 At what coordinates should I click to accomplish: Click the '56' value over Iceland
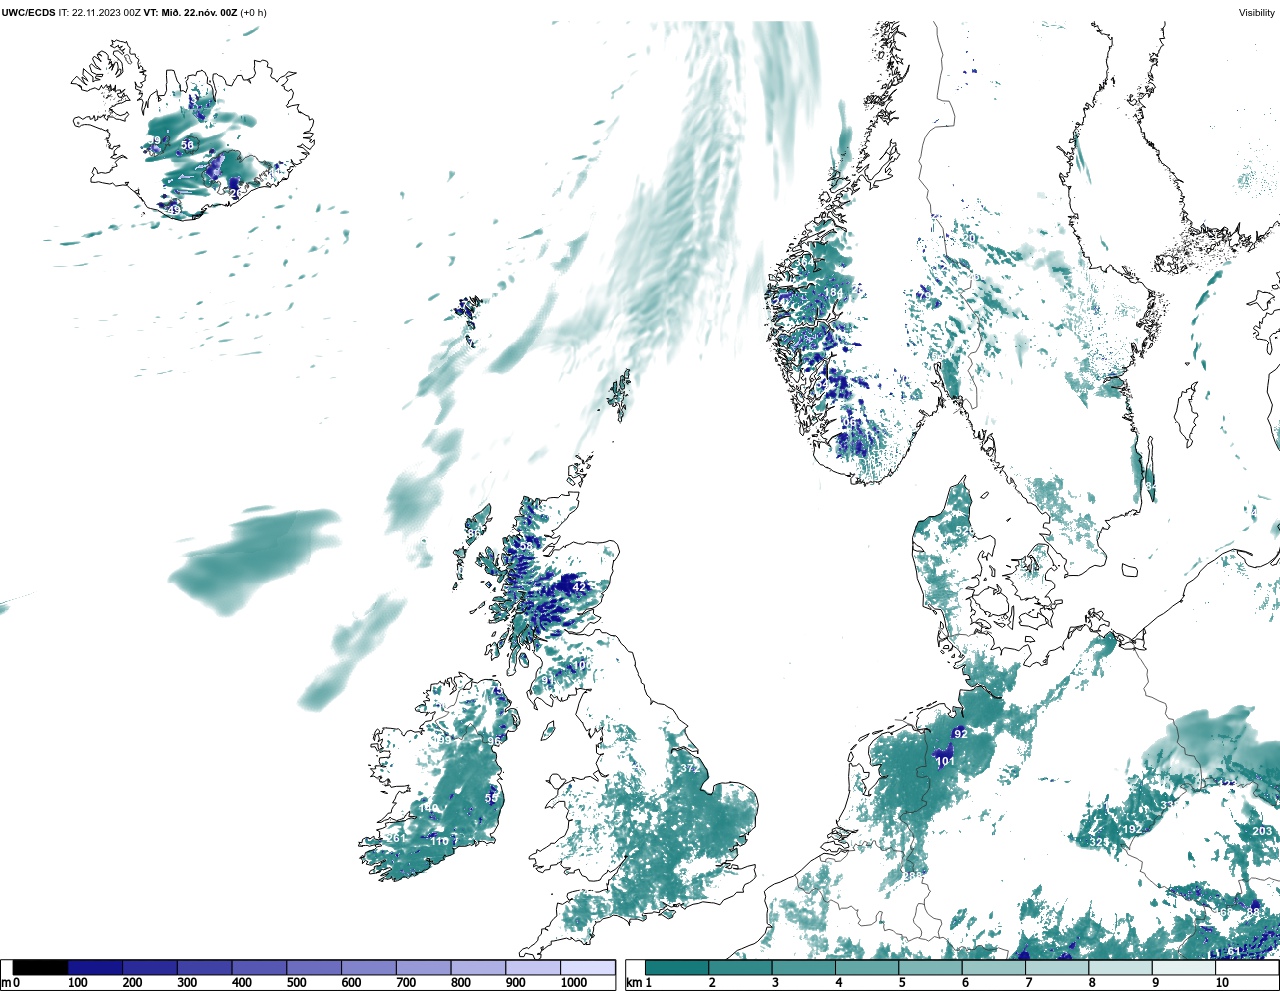(187, 145)
